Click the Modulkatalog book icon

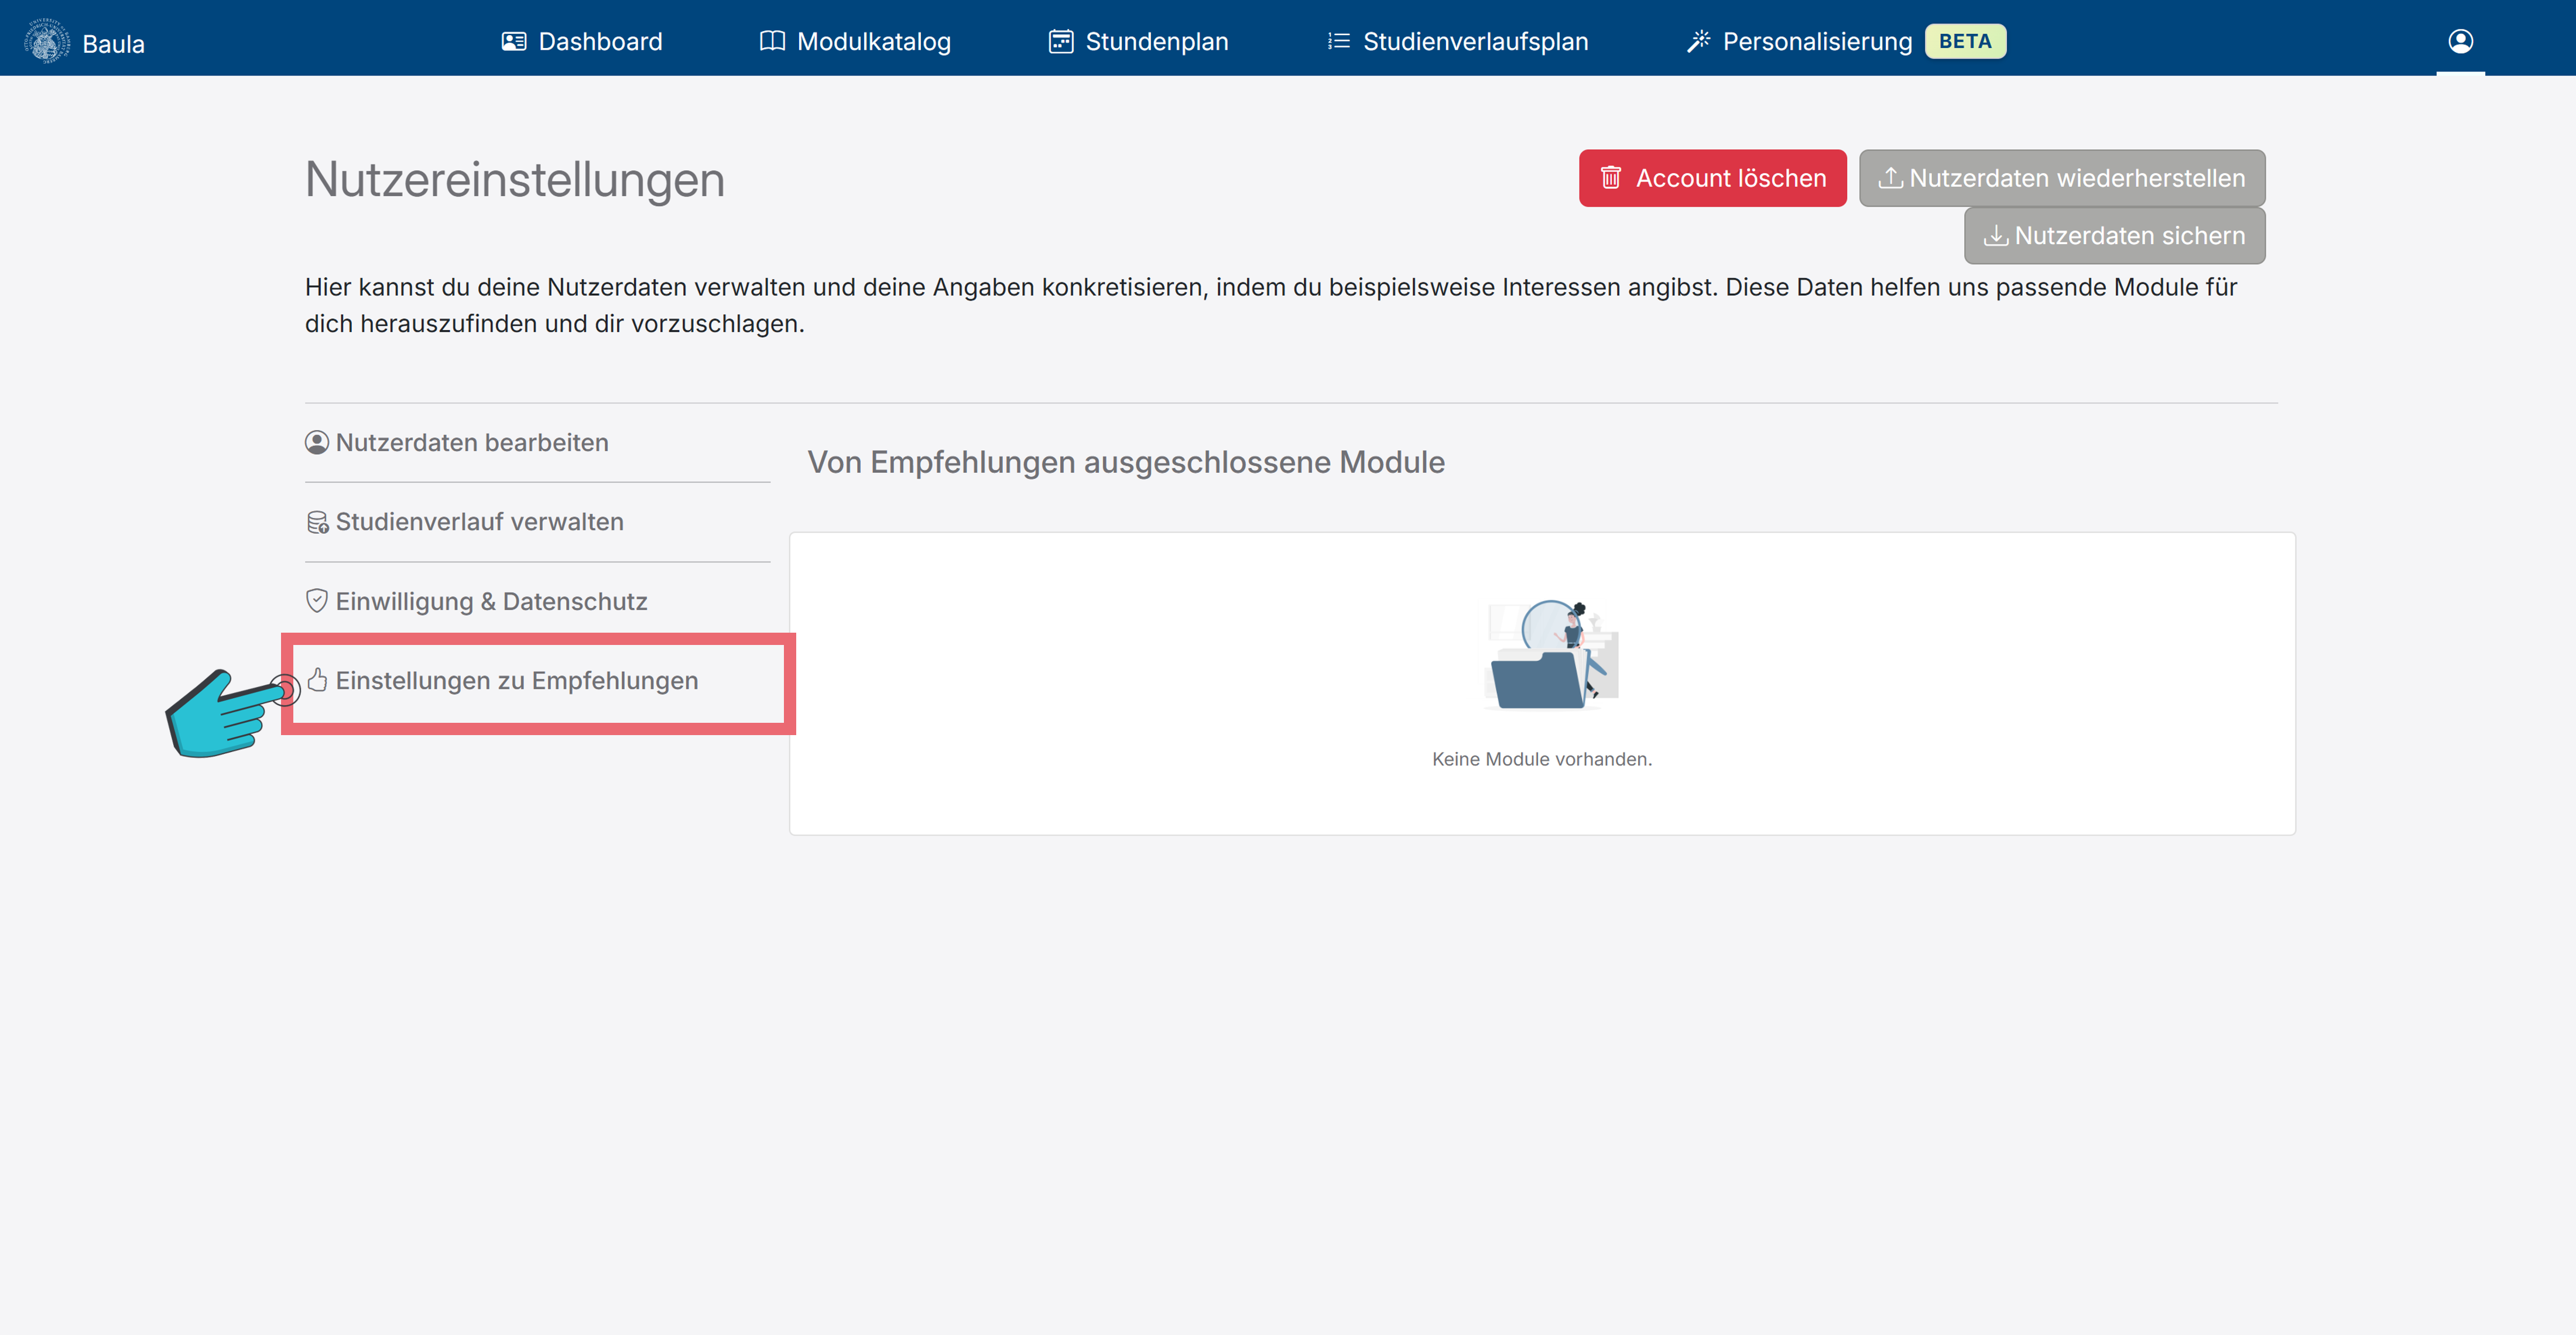(772, 41)
